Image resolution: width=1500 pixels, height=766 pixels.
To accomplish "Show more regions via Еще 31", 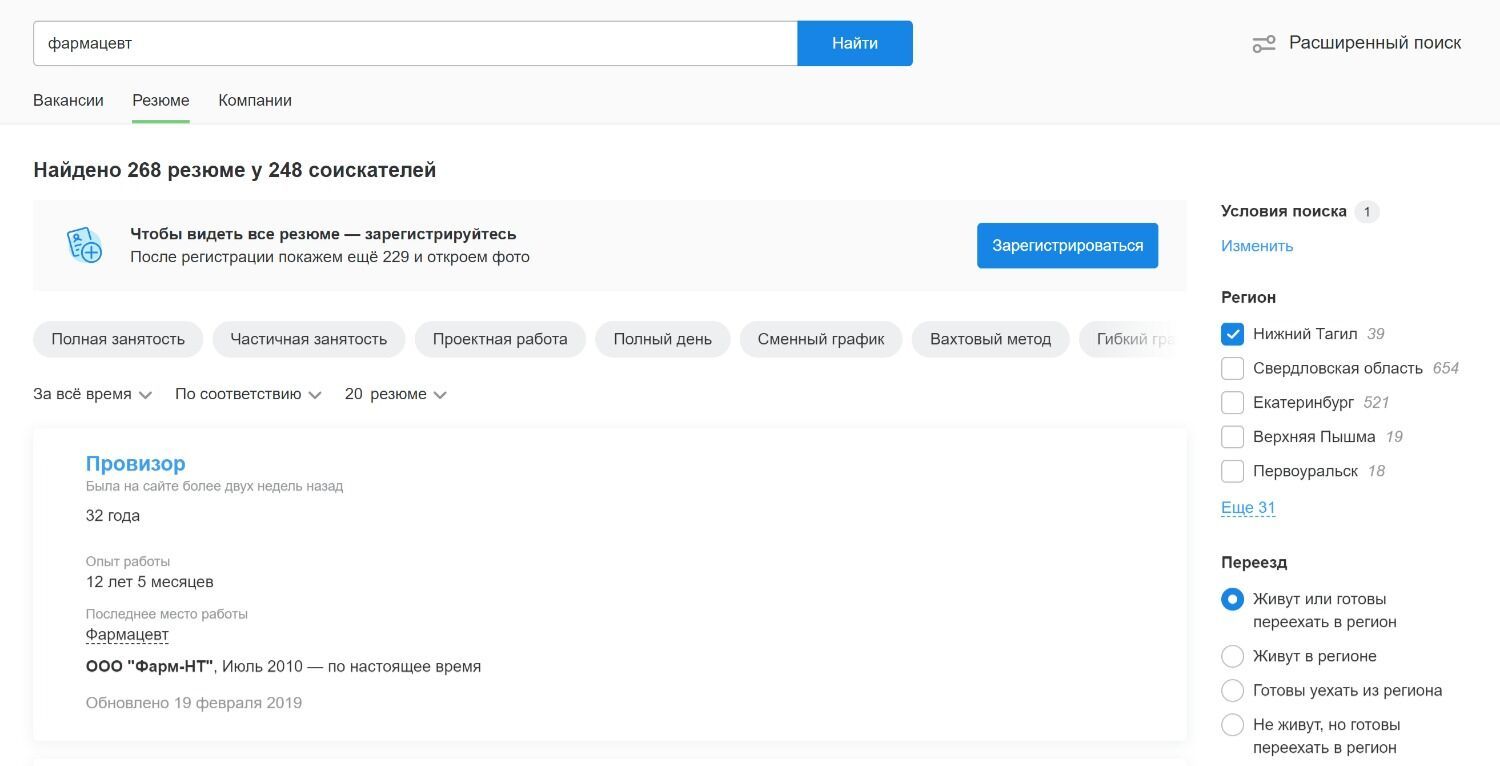I will (x=1247, y=508).
